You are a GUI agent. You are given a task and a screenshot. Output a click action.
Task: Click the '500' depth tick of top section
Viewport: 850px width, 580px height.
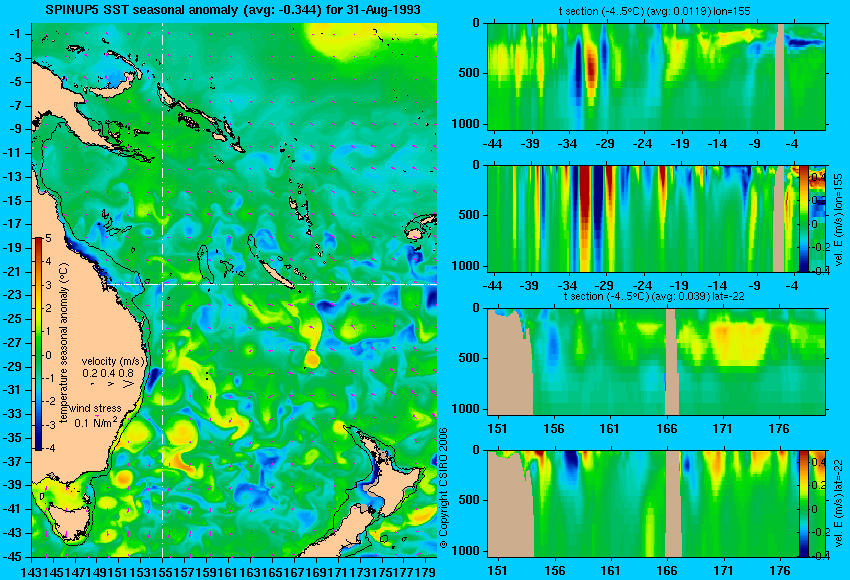pyautogui.click(x=469, y=73)
